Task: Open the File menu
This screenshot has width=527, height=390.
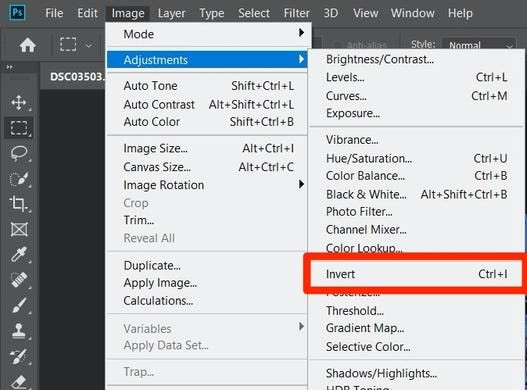Action: [54, 13]
